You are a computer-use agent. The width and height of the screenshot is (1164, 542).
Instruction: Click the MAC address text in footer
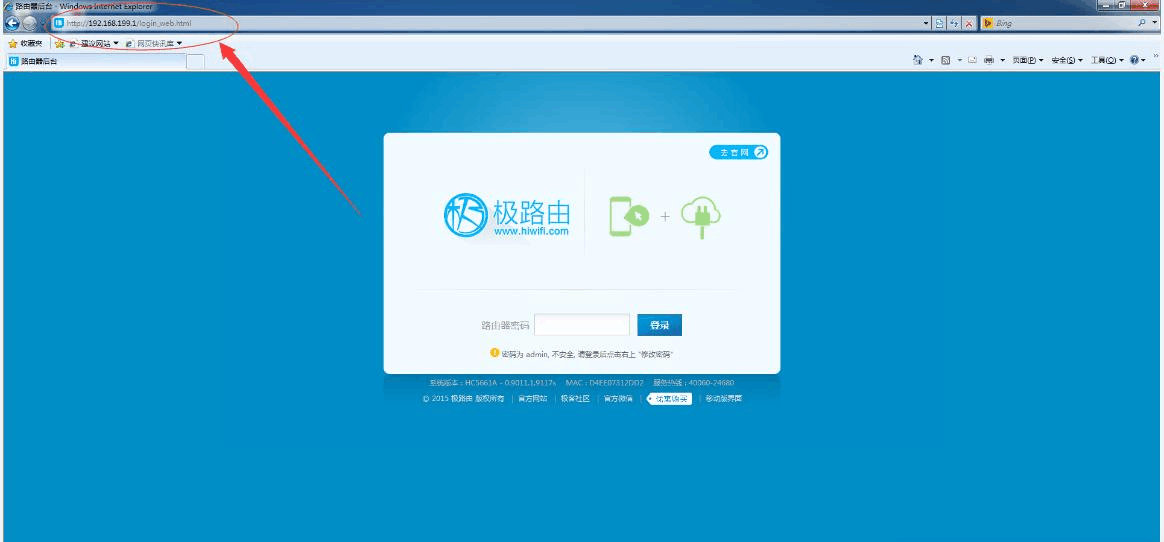point(604,383)
